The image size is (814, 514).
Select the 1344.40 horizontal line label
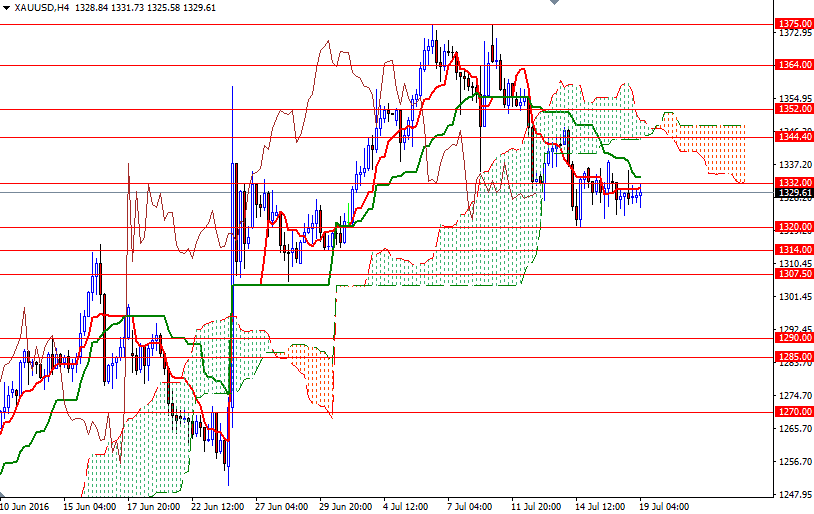click(x=794, y=137)
